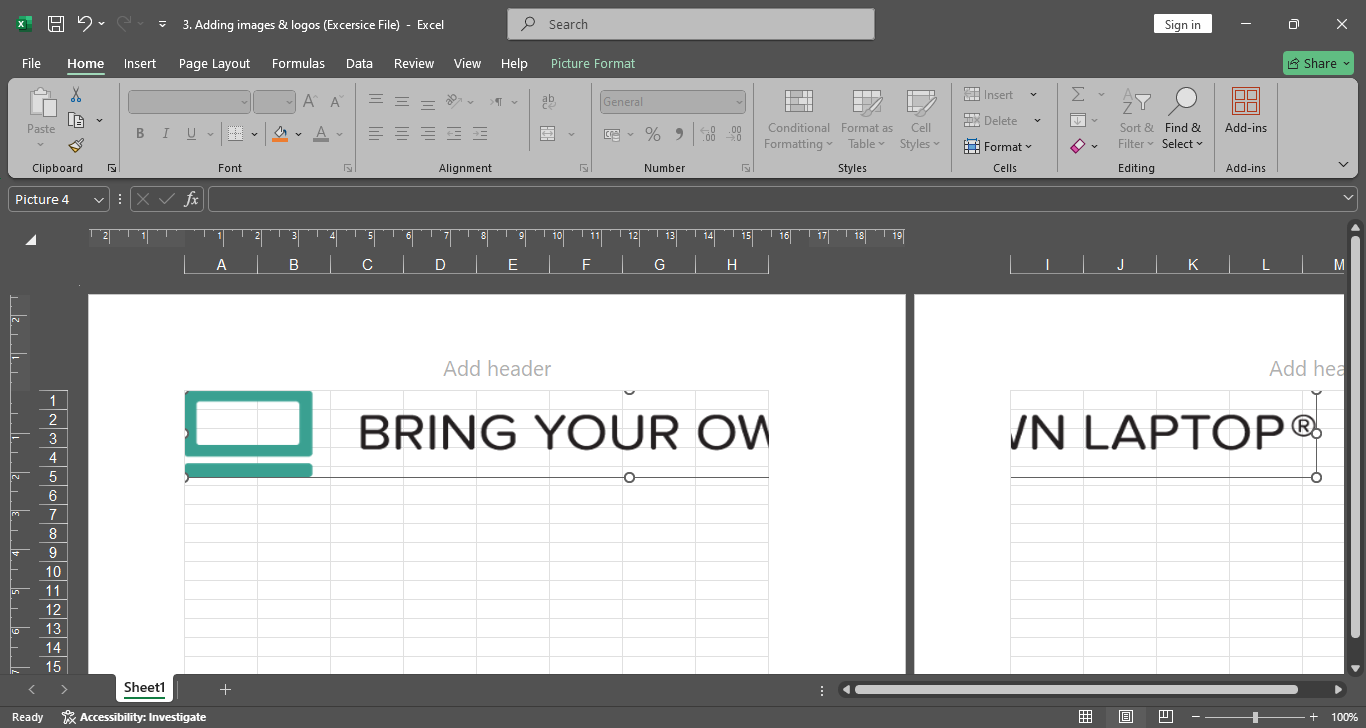The image size is (1366, 728).
Task: Click the Select All corner triangle
Action: [x=31, y=240]
